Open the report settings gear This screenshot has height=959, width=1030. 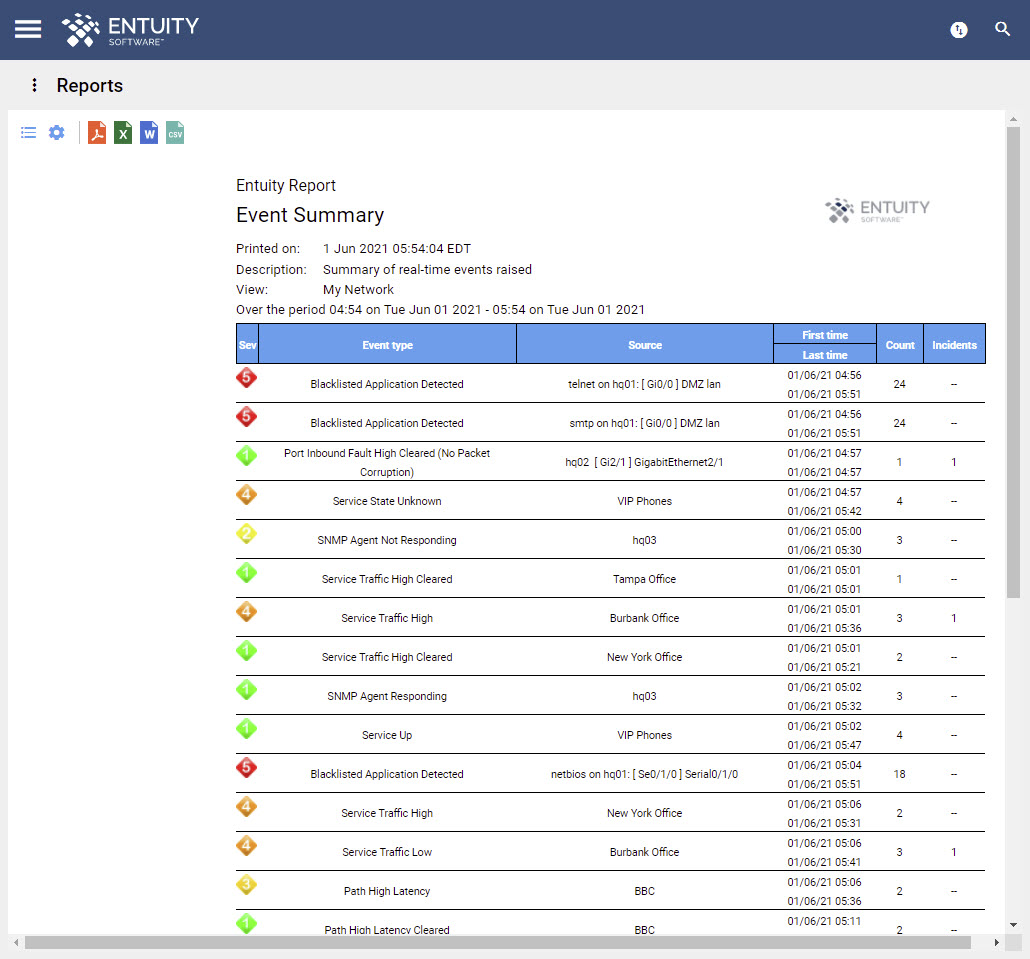[x=56, y=132]
